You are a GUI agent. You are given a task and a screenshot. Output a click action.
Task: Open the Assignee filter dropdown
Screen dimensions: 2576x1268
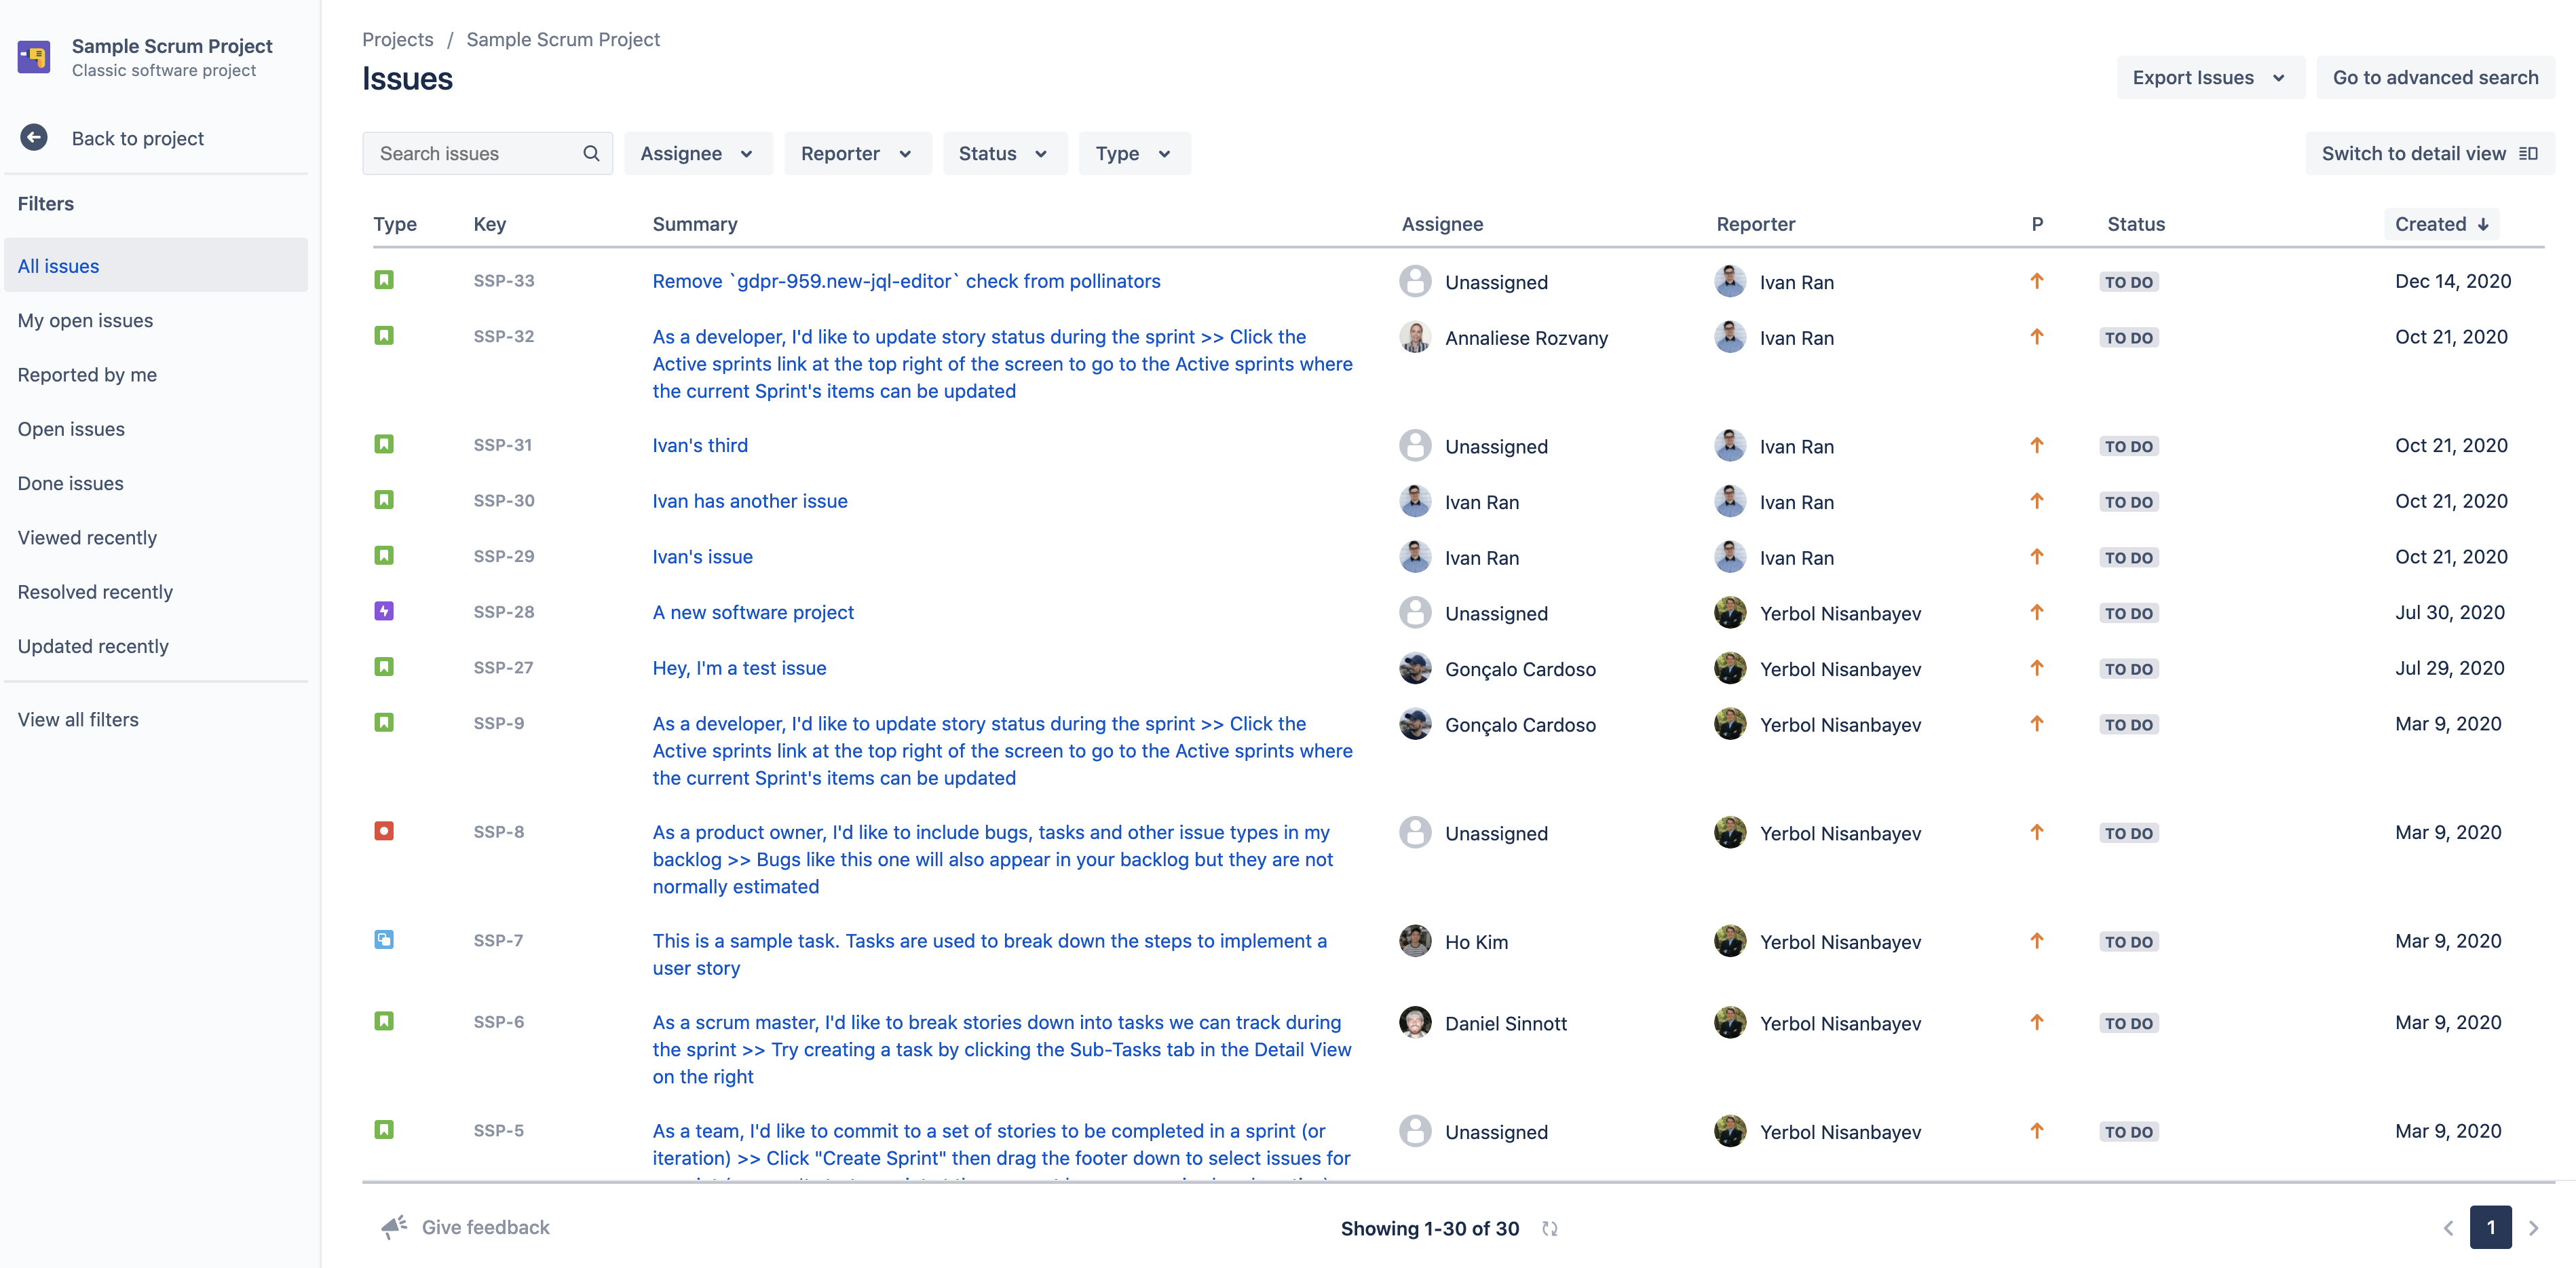click(698, 153)
